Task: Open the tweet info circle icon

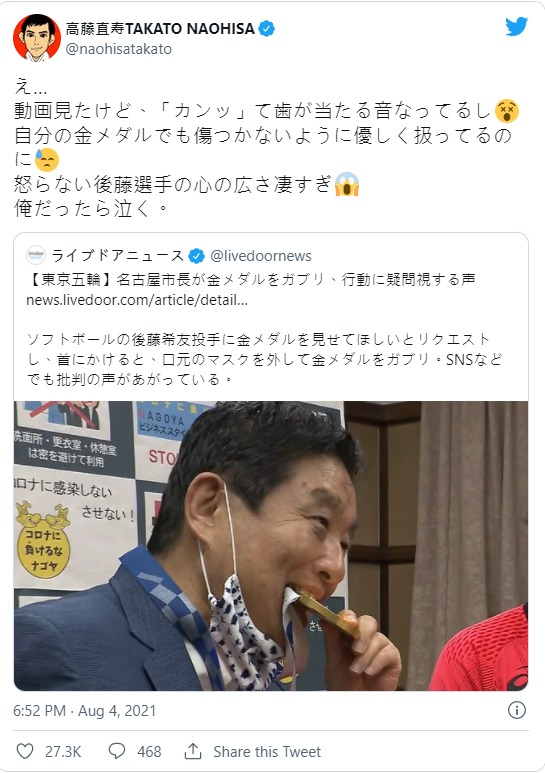Action: (516, 710)
